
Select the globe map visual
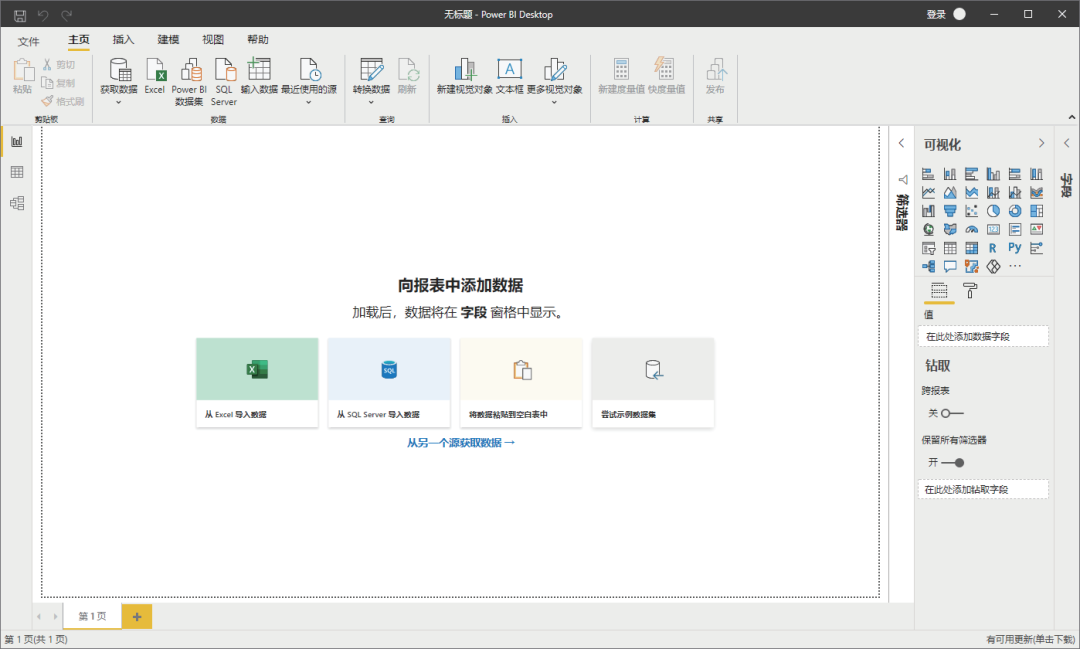[928, 229]
